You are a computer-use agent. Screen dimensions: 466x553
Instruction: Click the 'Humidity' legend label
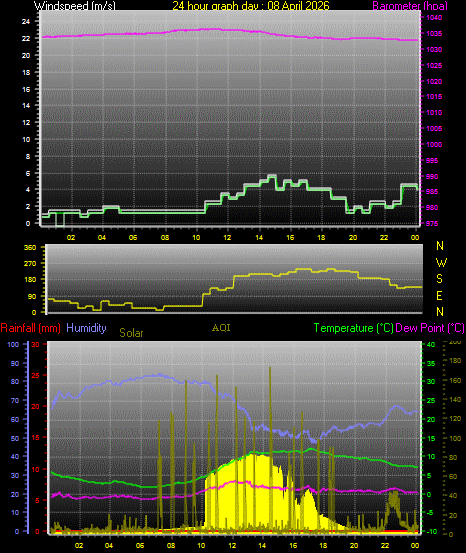point(86,328)
